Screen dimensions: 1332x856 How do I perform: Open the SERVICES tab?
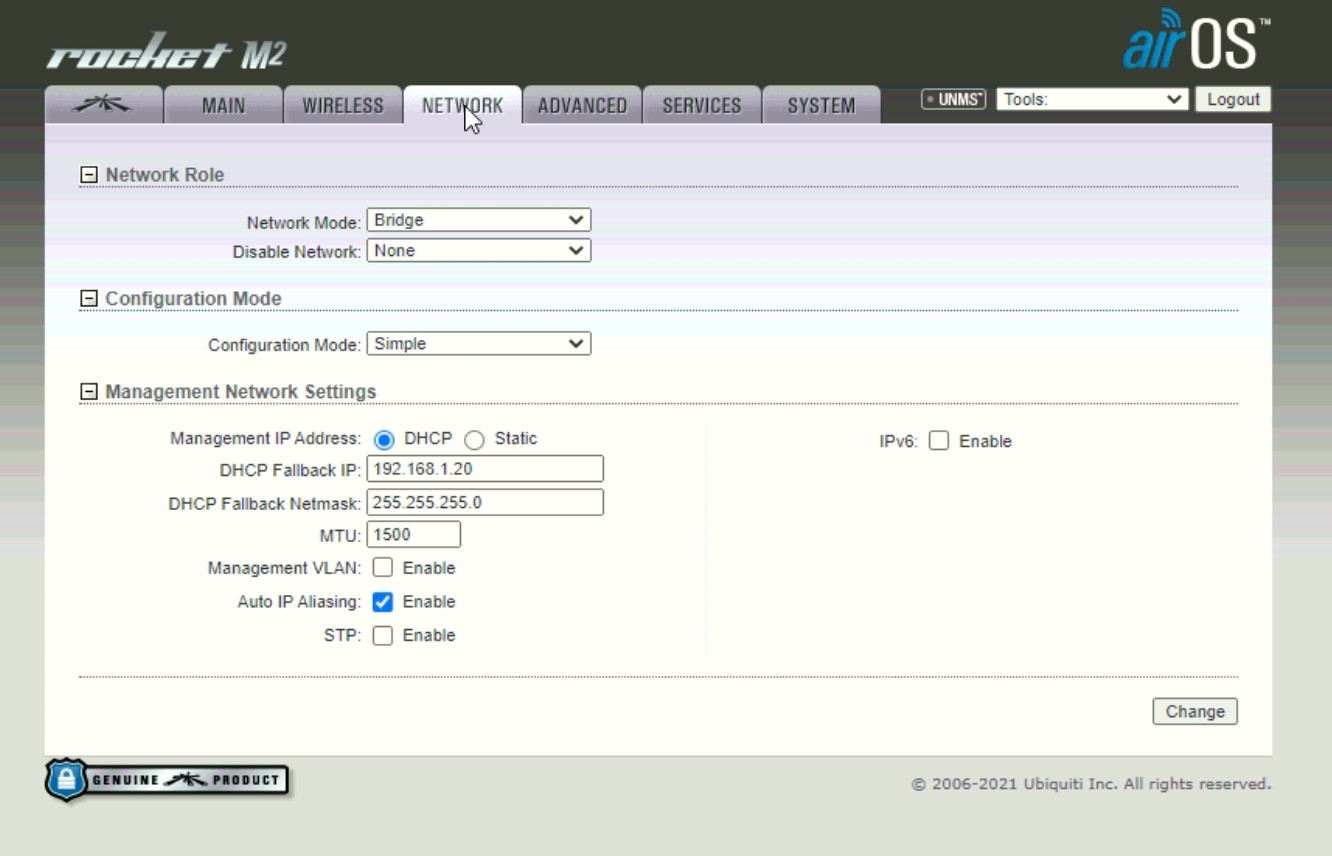point(702,105)
